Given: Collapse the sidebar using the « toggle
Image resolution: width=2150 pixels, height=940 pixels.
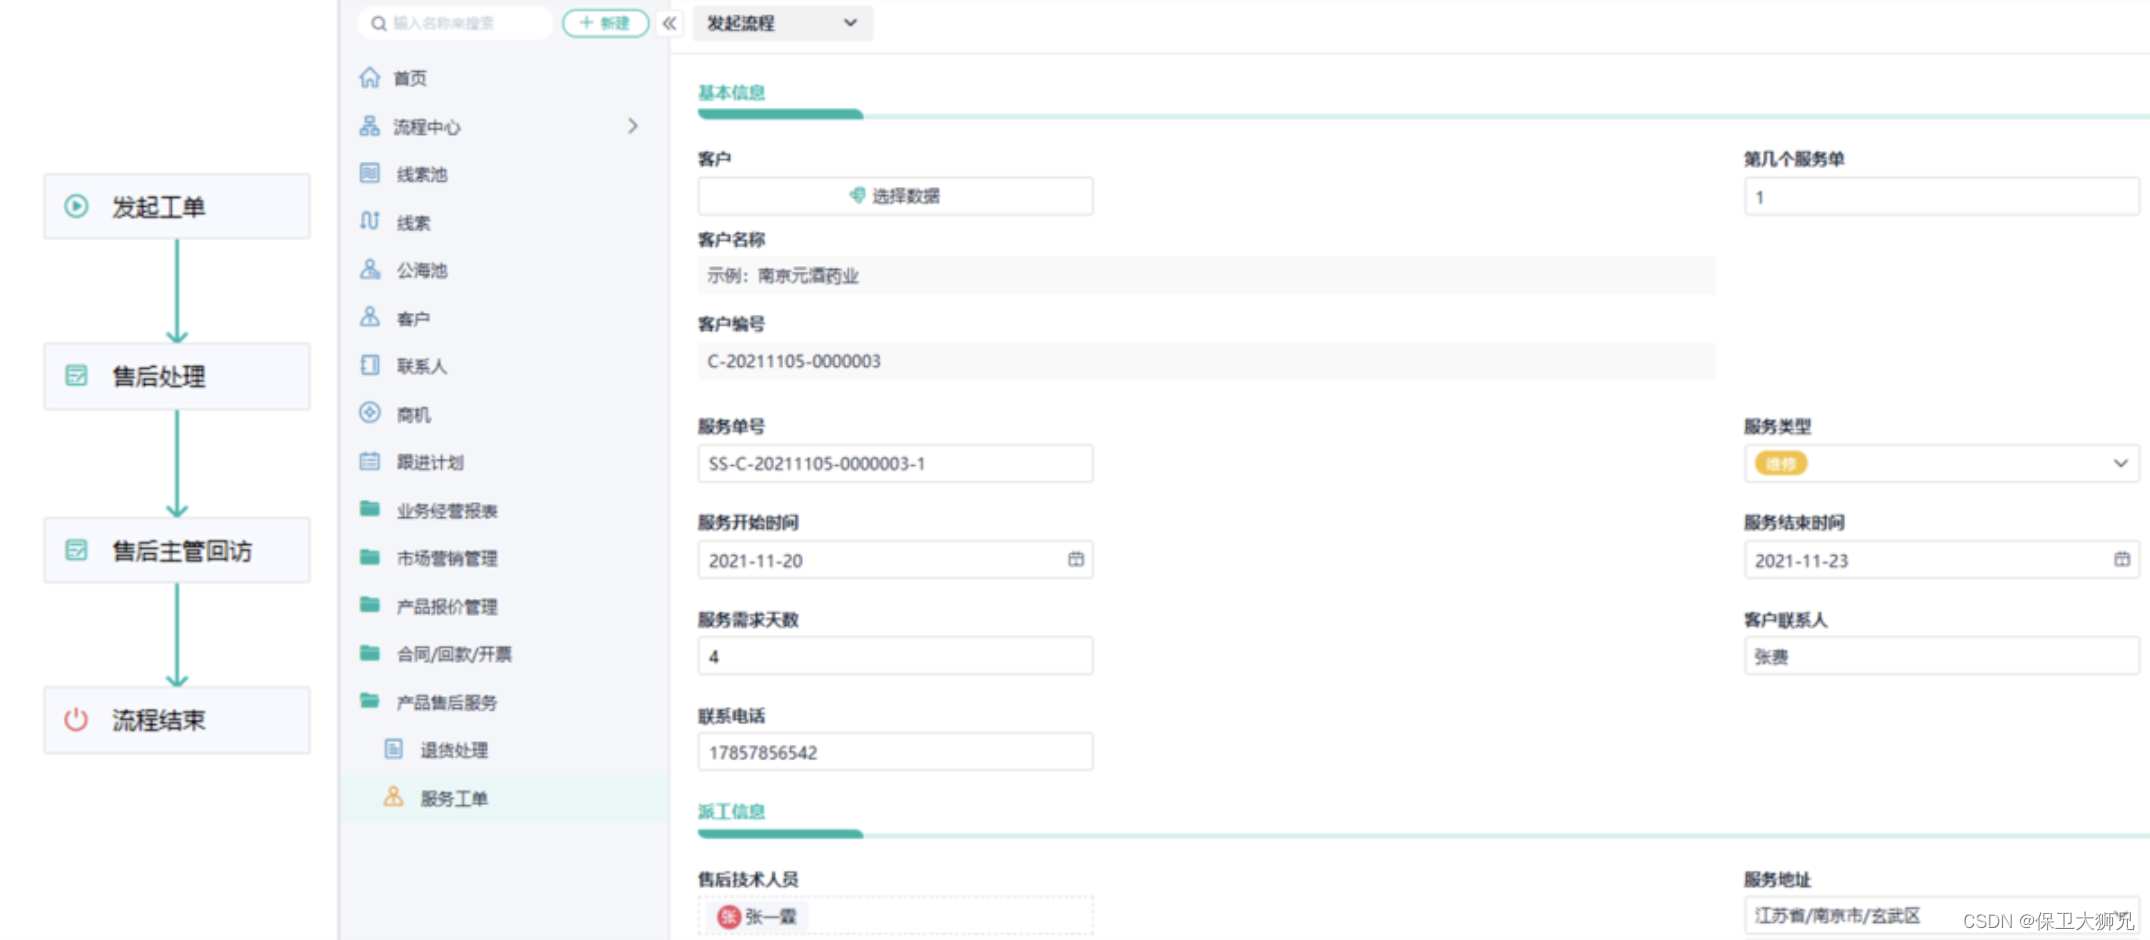Looking at the screenshot, I should point(668,23).
